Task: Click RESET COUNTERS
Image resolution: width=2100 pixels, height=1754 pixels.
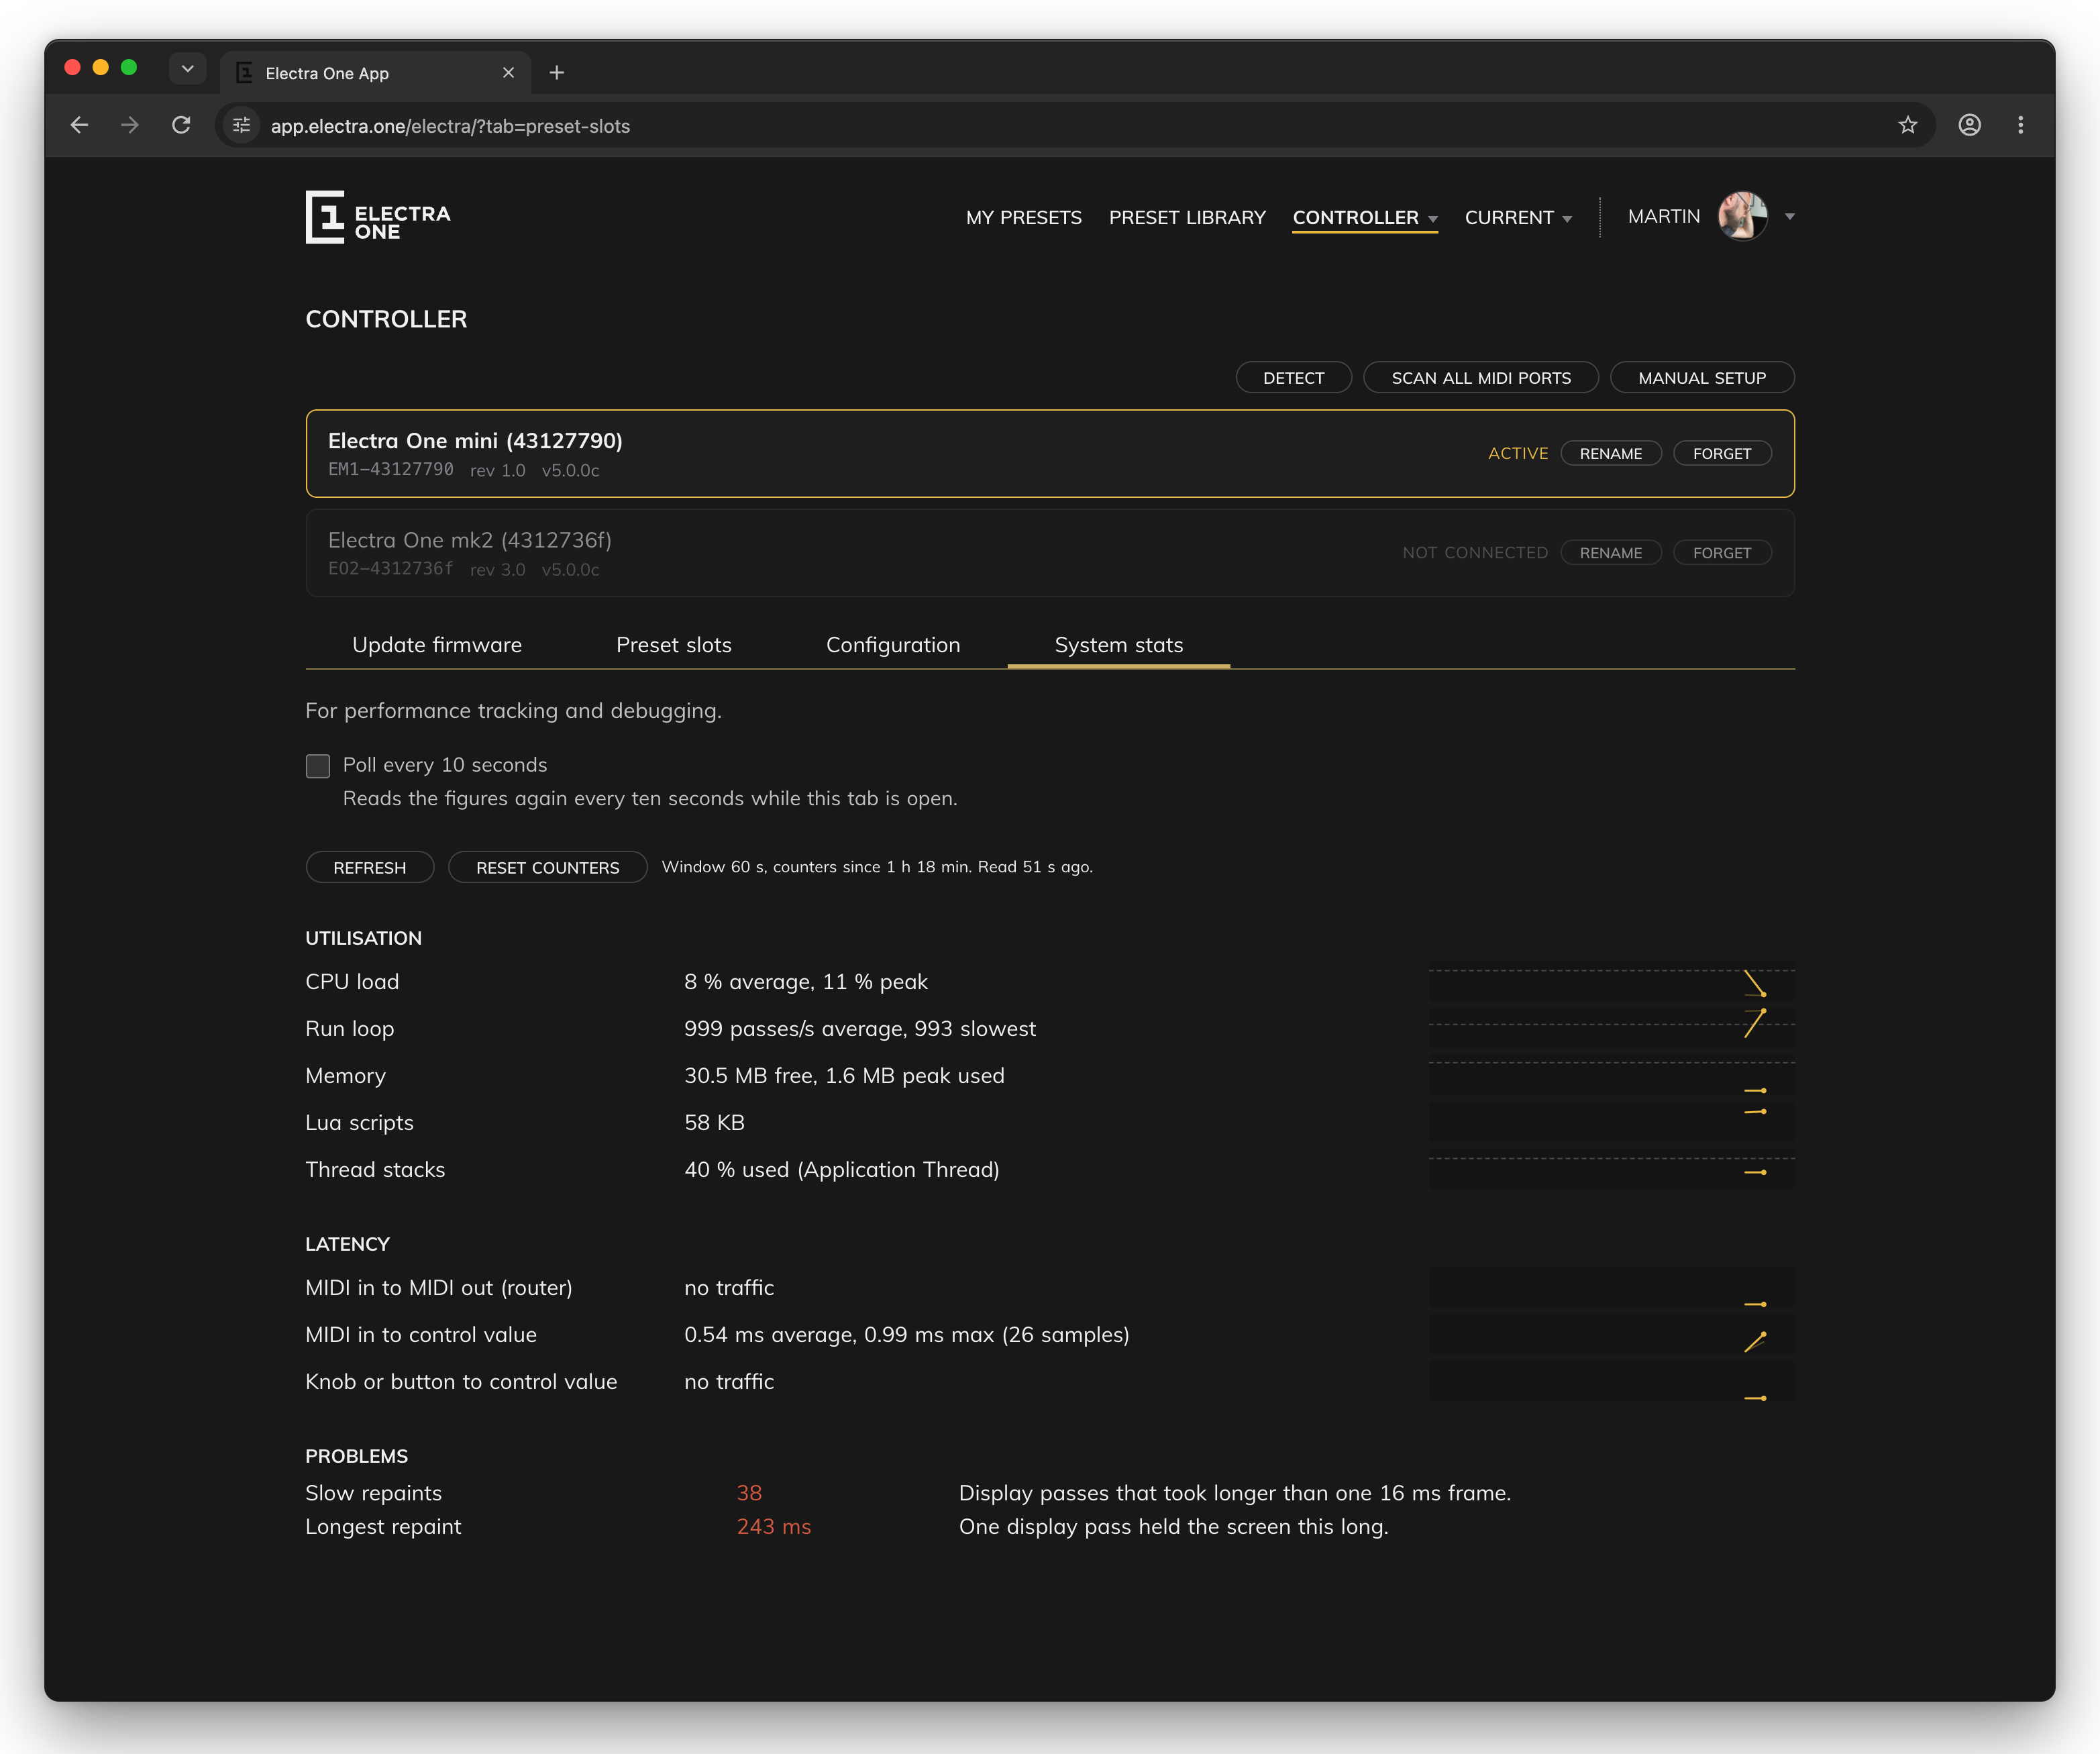Action: click(x=547, y=867)
